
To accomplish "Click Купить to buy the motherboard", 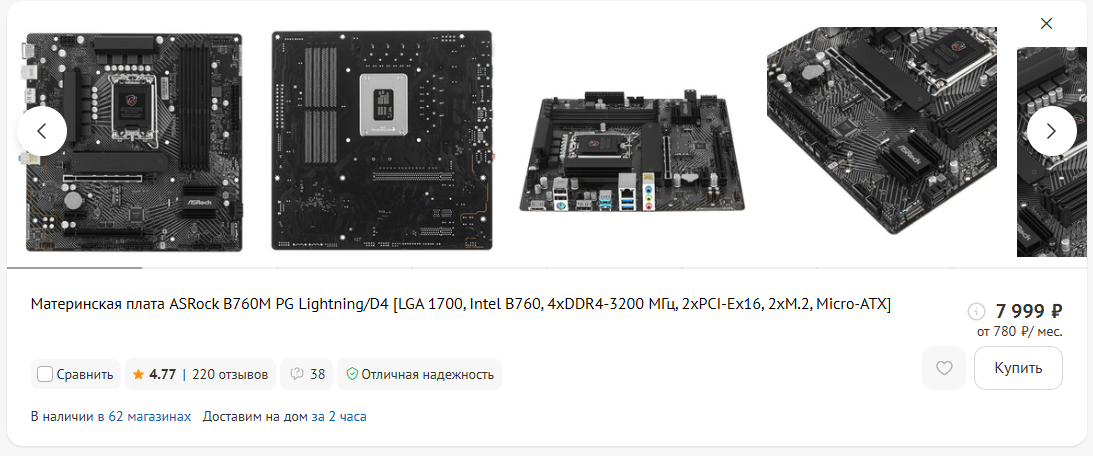I will pos(1018,368).
